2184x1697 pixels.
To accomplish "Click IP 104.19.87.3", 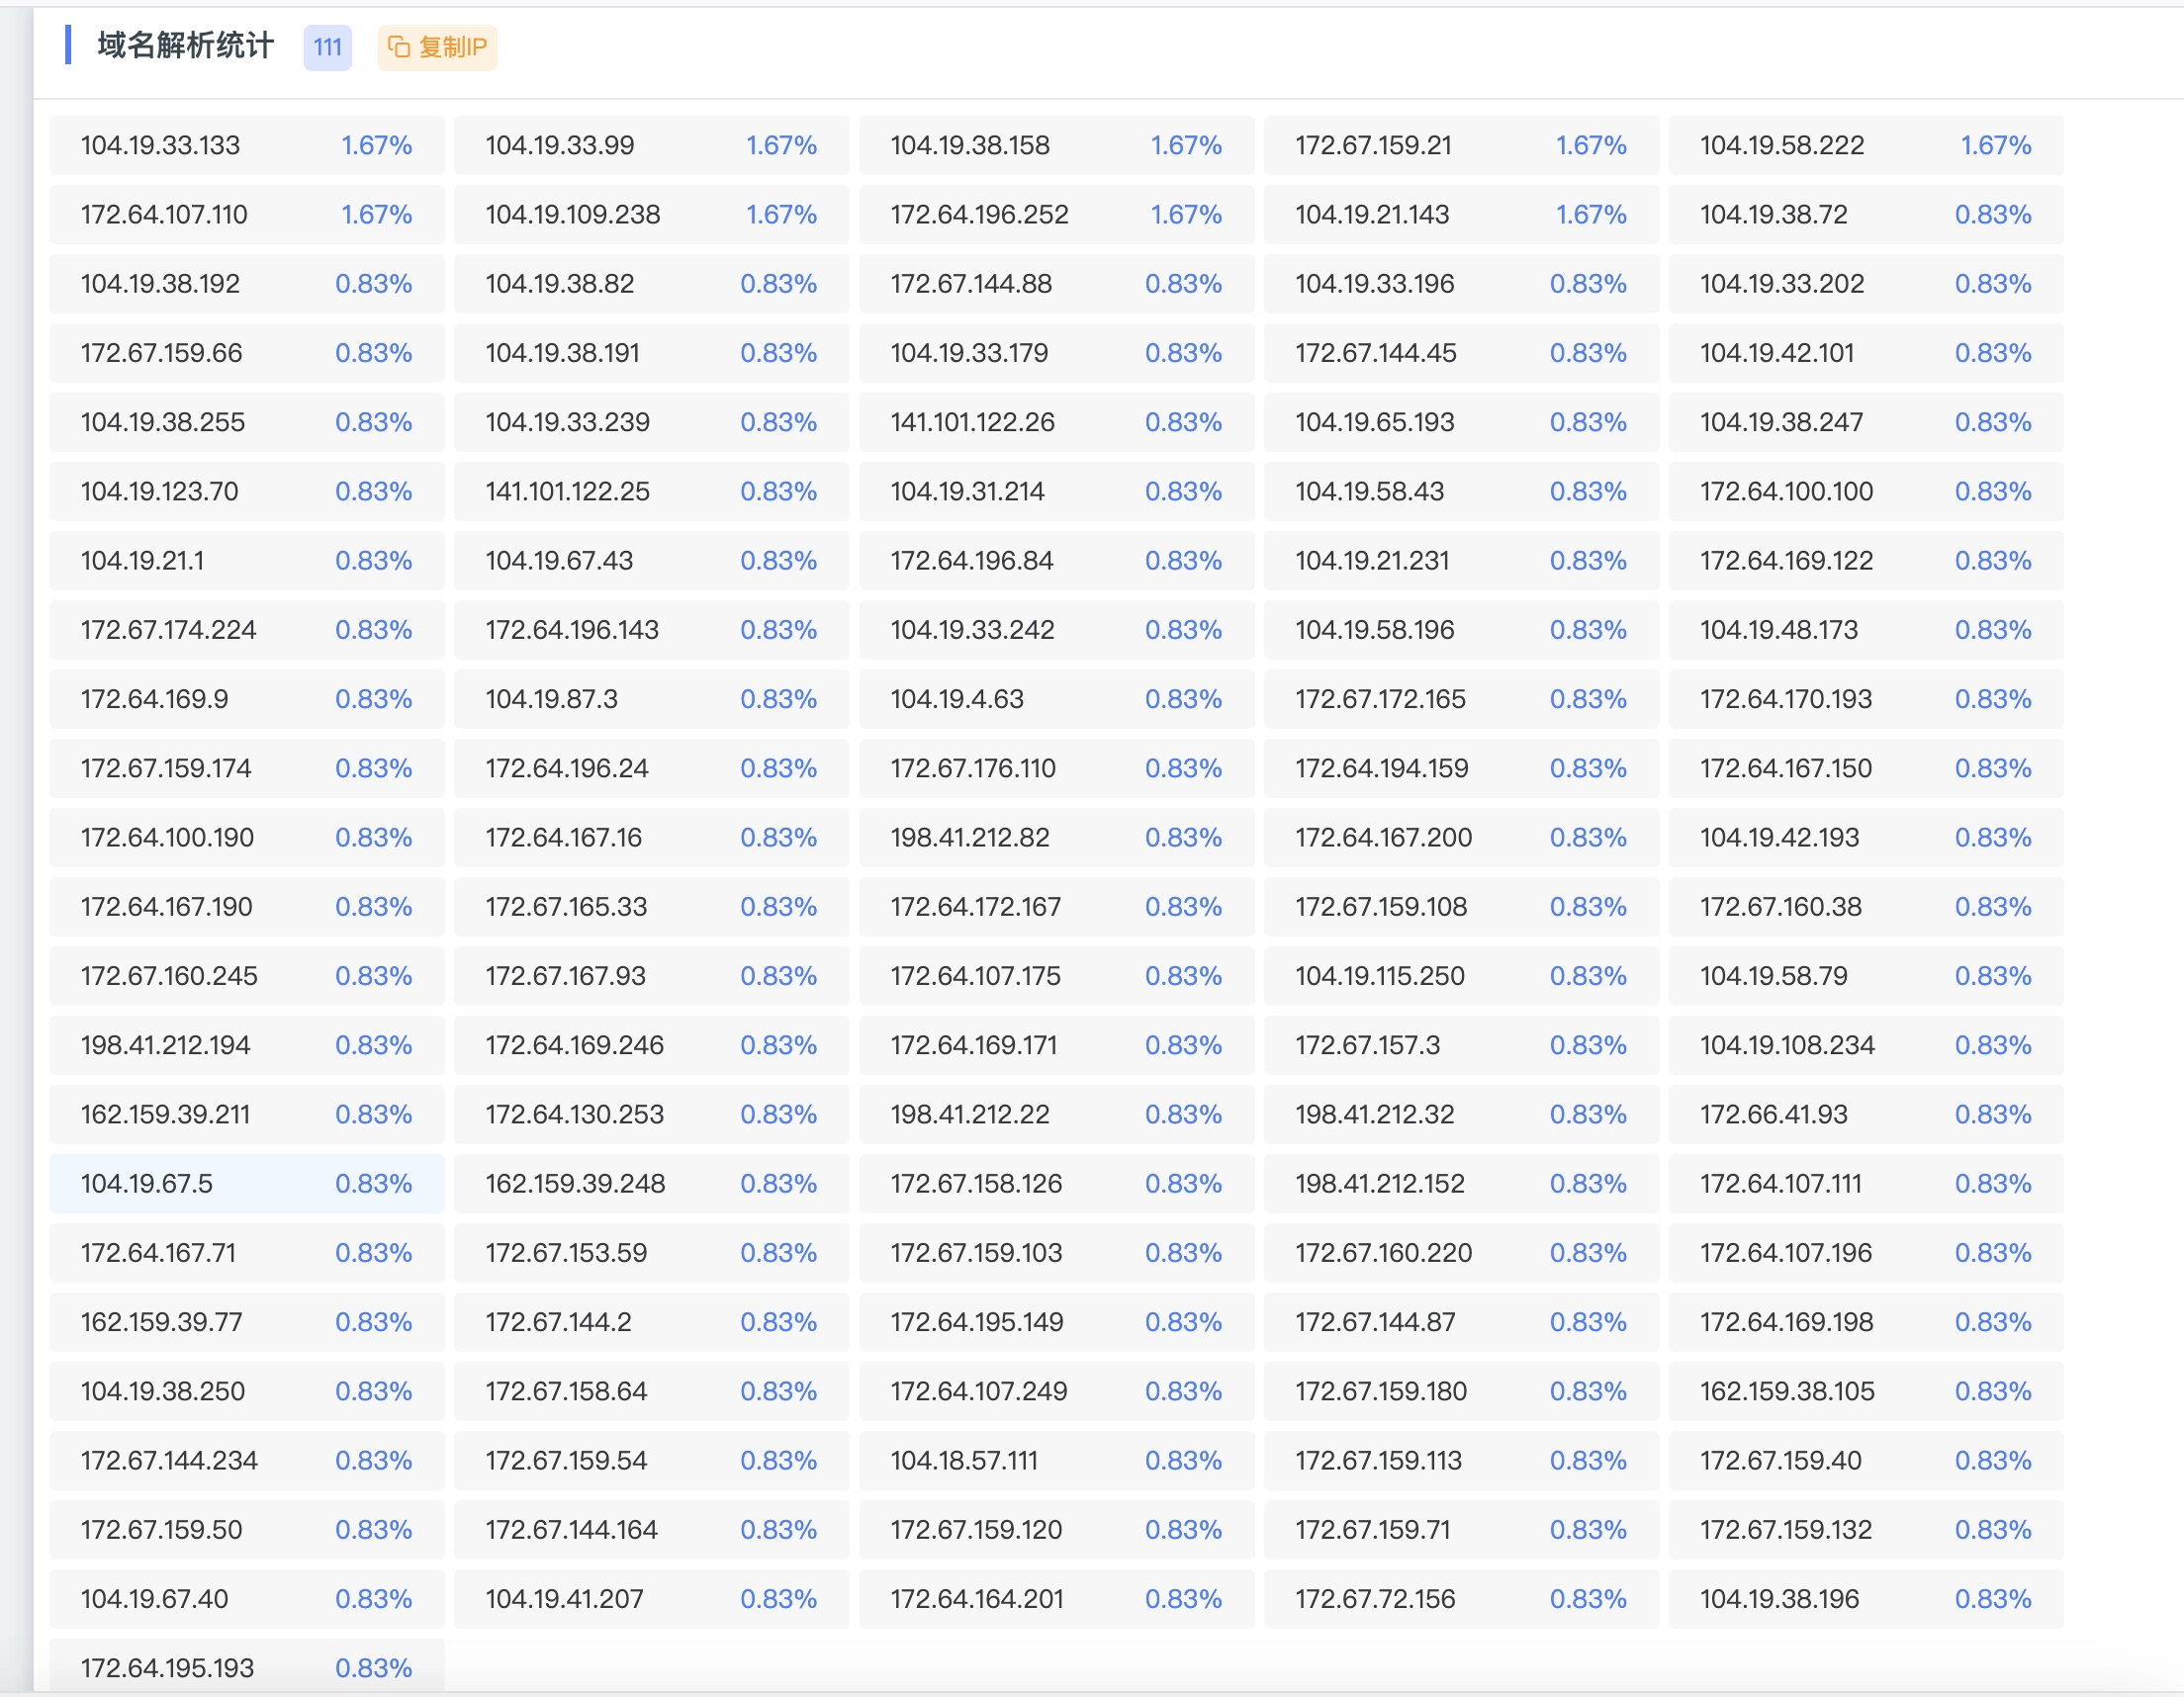I will [651, 699].
